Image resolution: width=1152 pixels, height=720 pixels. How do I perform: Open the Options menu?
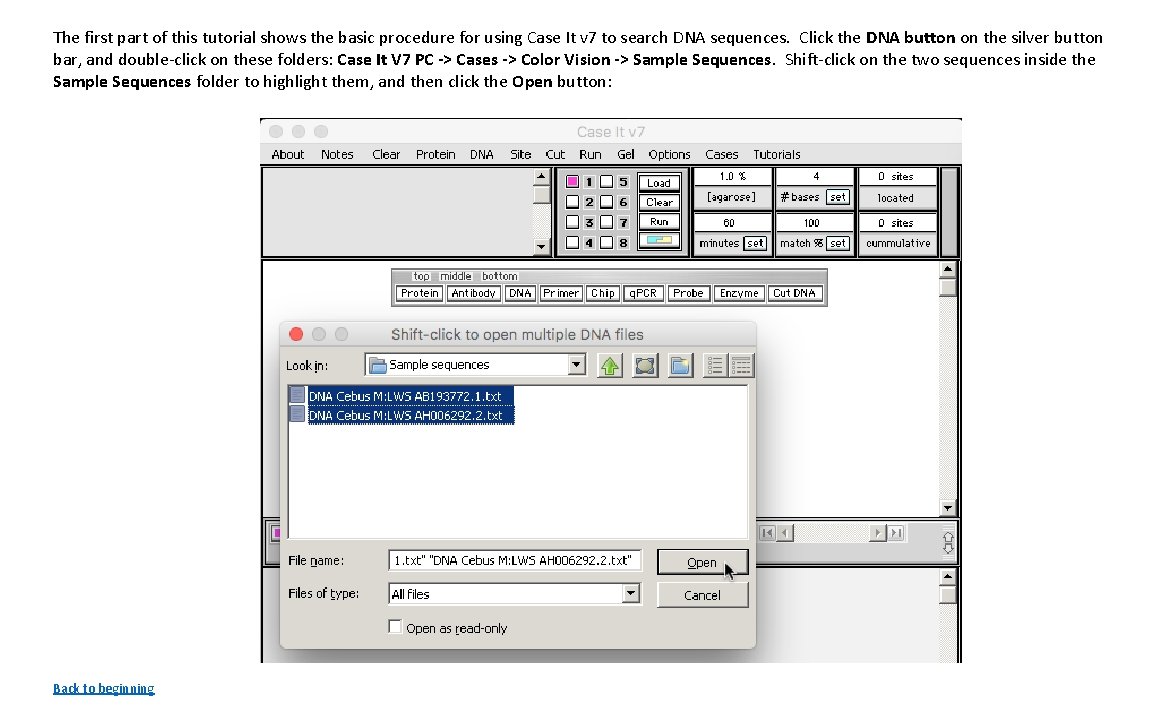point(669,154)
